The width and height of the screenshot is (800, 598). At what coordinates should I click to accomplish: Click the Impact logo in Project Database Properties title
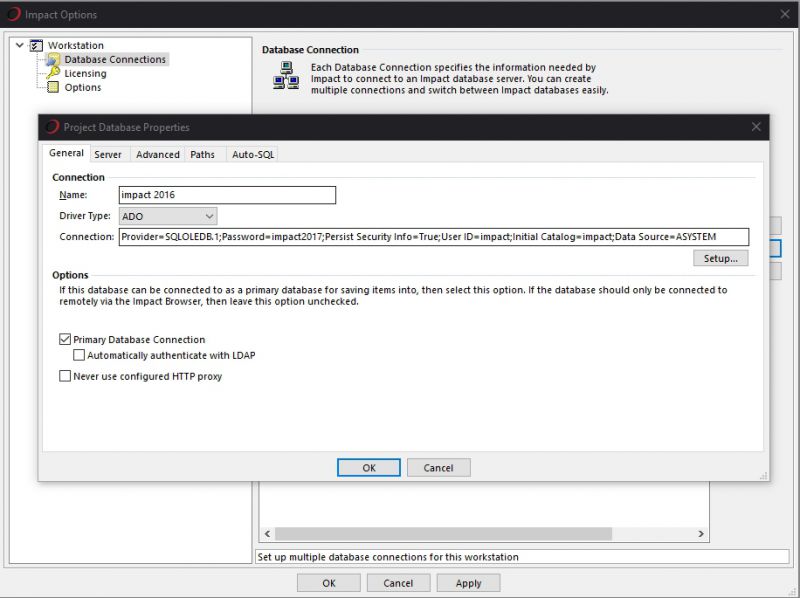52,127
